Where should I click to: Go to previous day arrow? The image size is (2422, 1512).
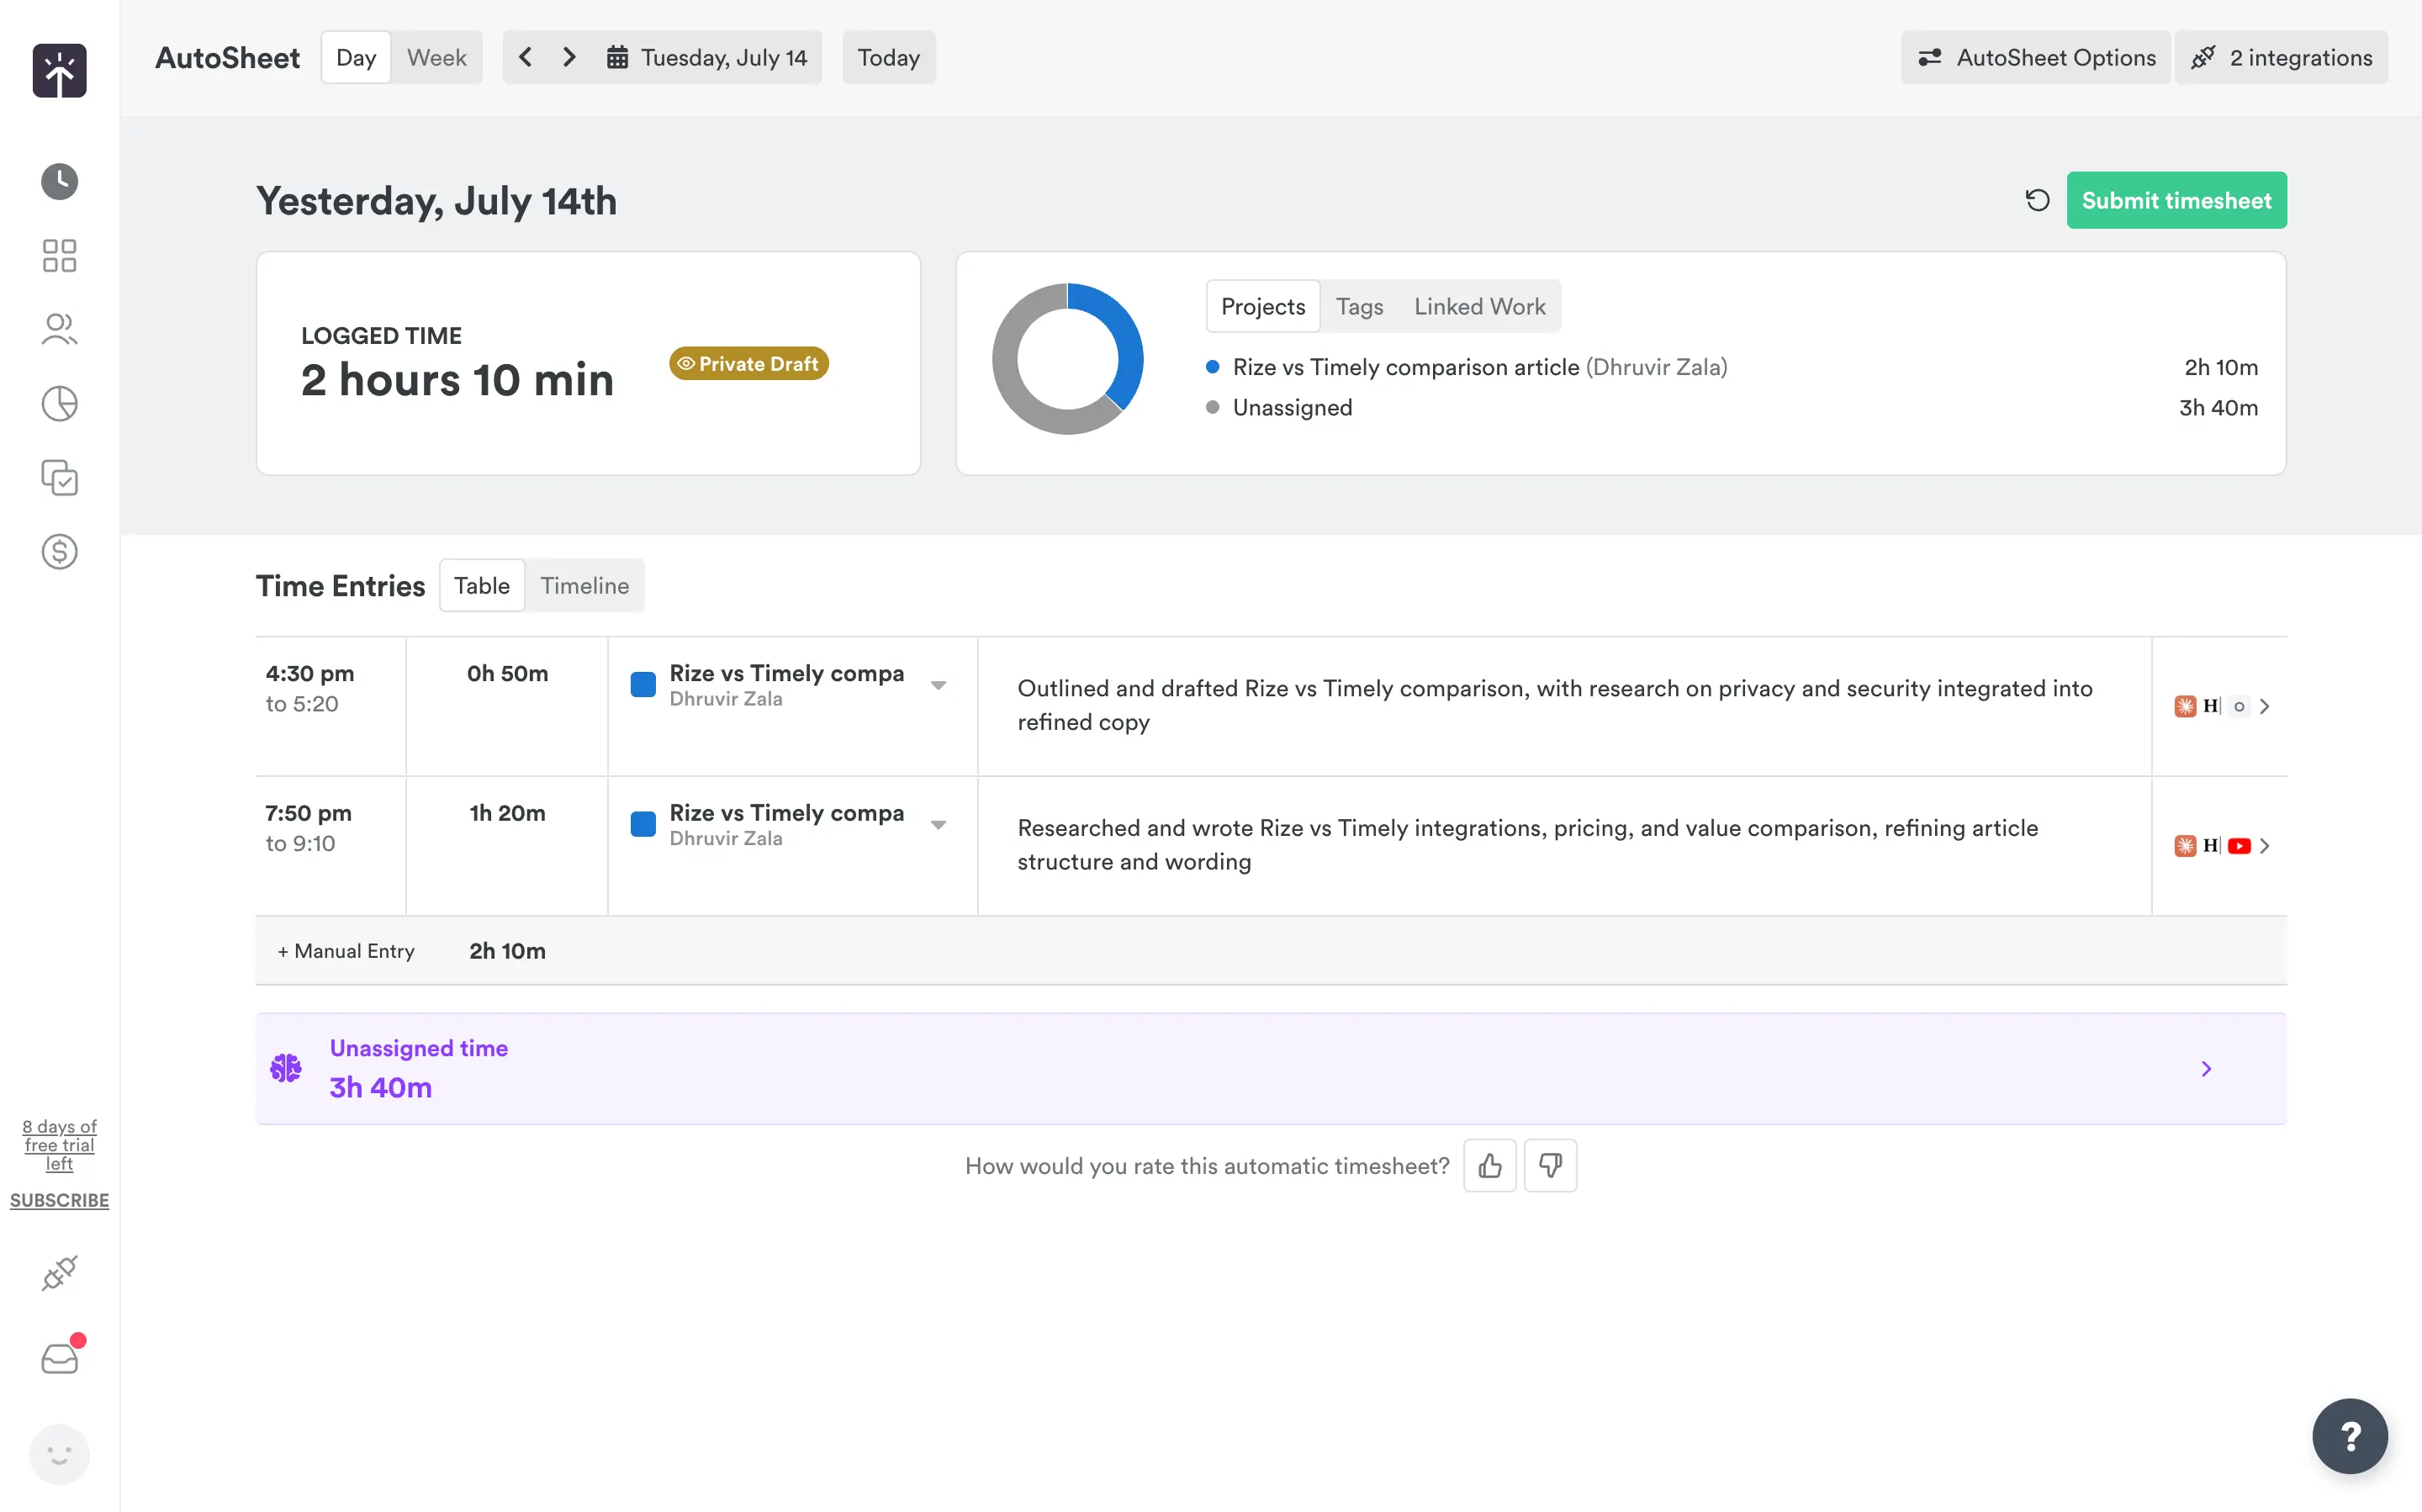point(525,57)
